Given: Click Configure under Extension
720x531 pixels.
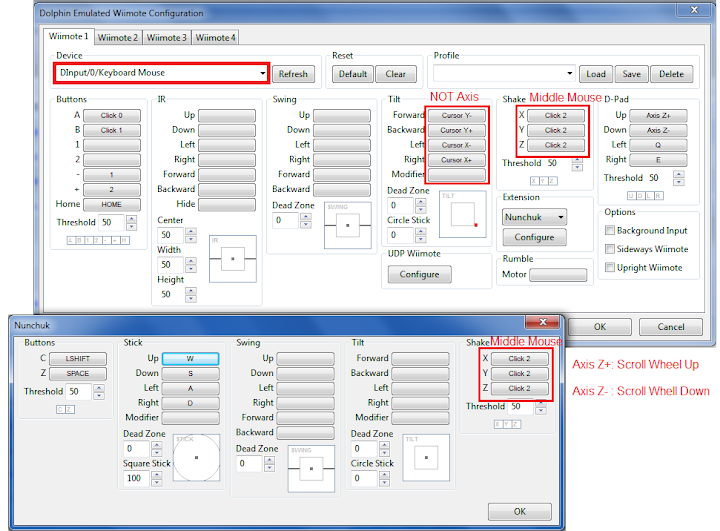Looking at the screenshot, I should pos(534,237).
